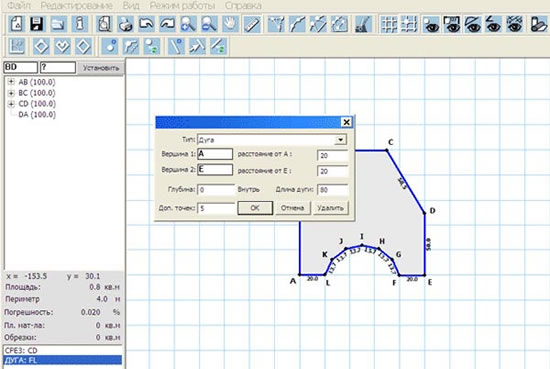Expand the AB (100.0) tree node

11,82
